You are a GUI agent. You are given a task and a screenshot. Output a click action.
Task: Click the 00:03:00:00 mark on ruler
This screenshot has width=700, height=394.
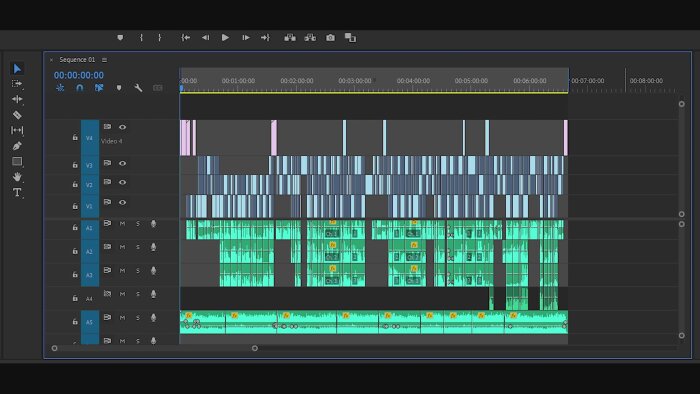pyautogui.click(x=355, y=81)
